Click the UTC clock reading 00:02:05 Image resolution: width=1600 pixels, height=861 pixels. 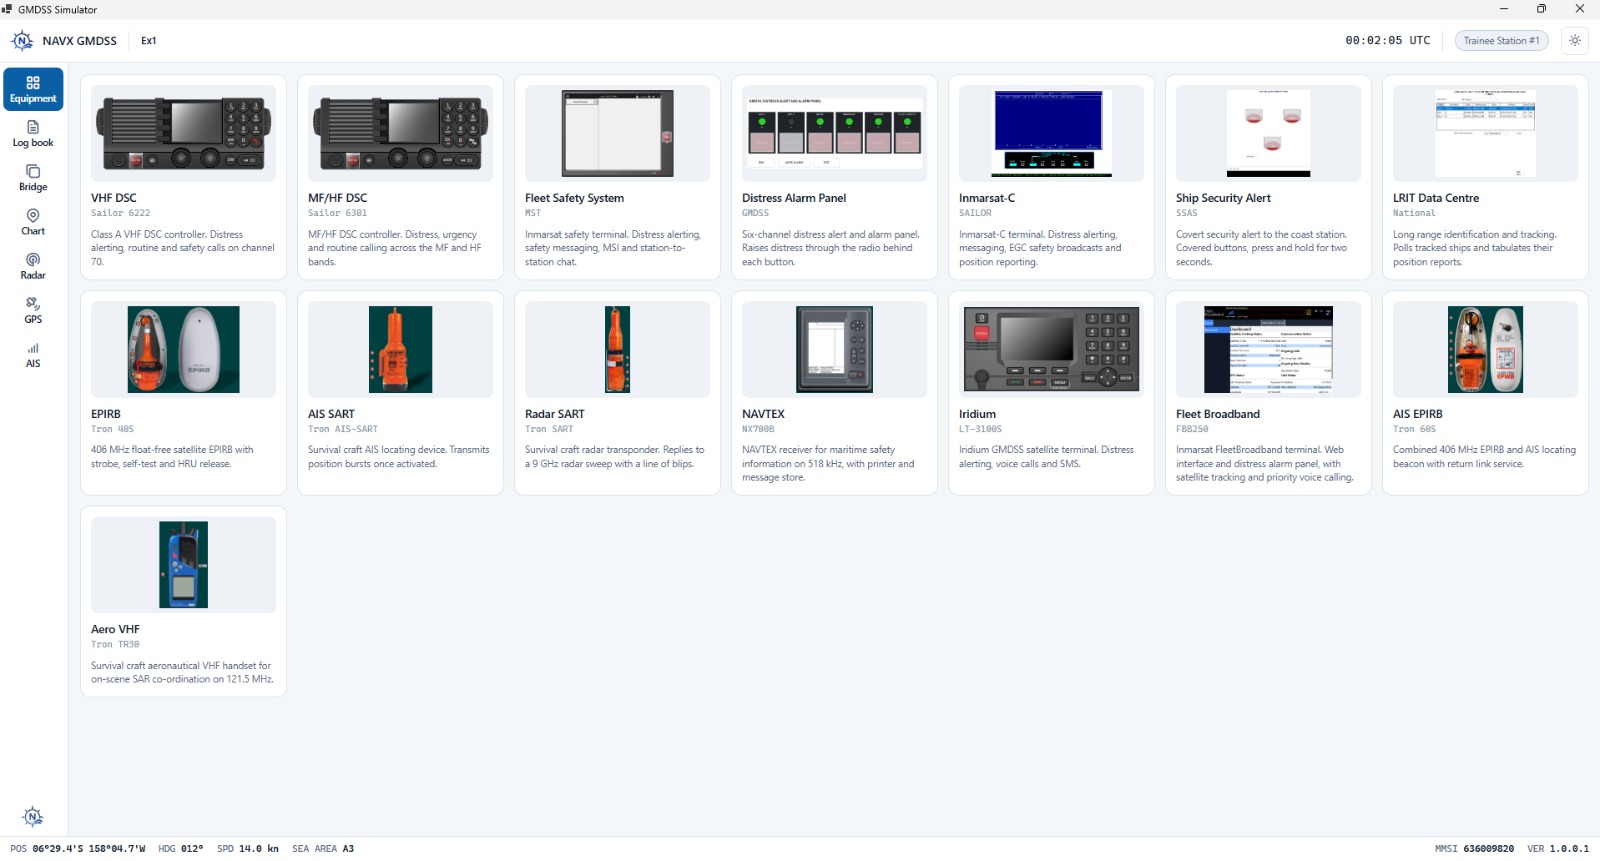pos(1388,41)
